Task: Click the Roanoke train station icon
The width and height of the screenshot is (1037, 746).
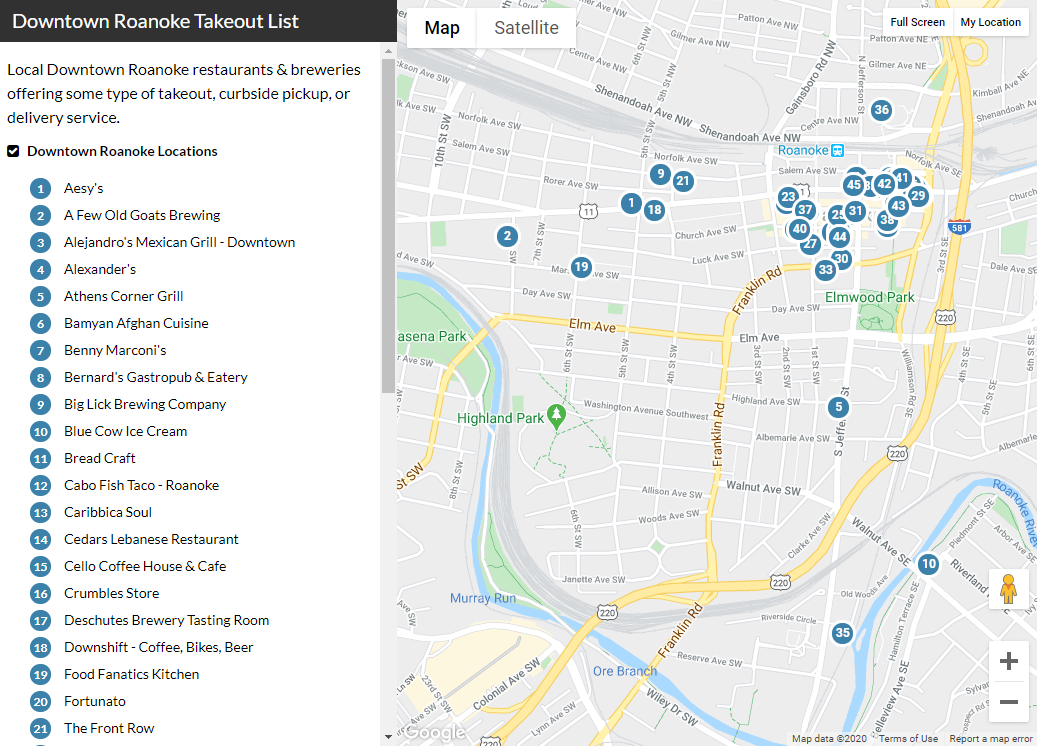Action: (x=837, y=150)
